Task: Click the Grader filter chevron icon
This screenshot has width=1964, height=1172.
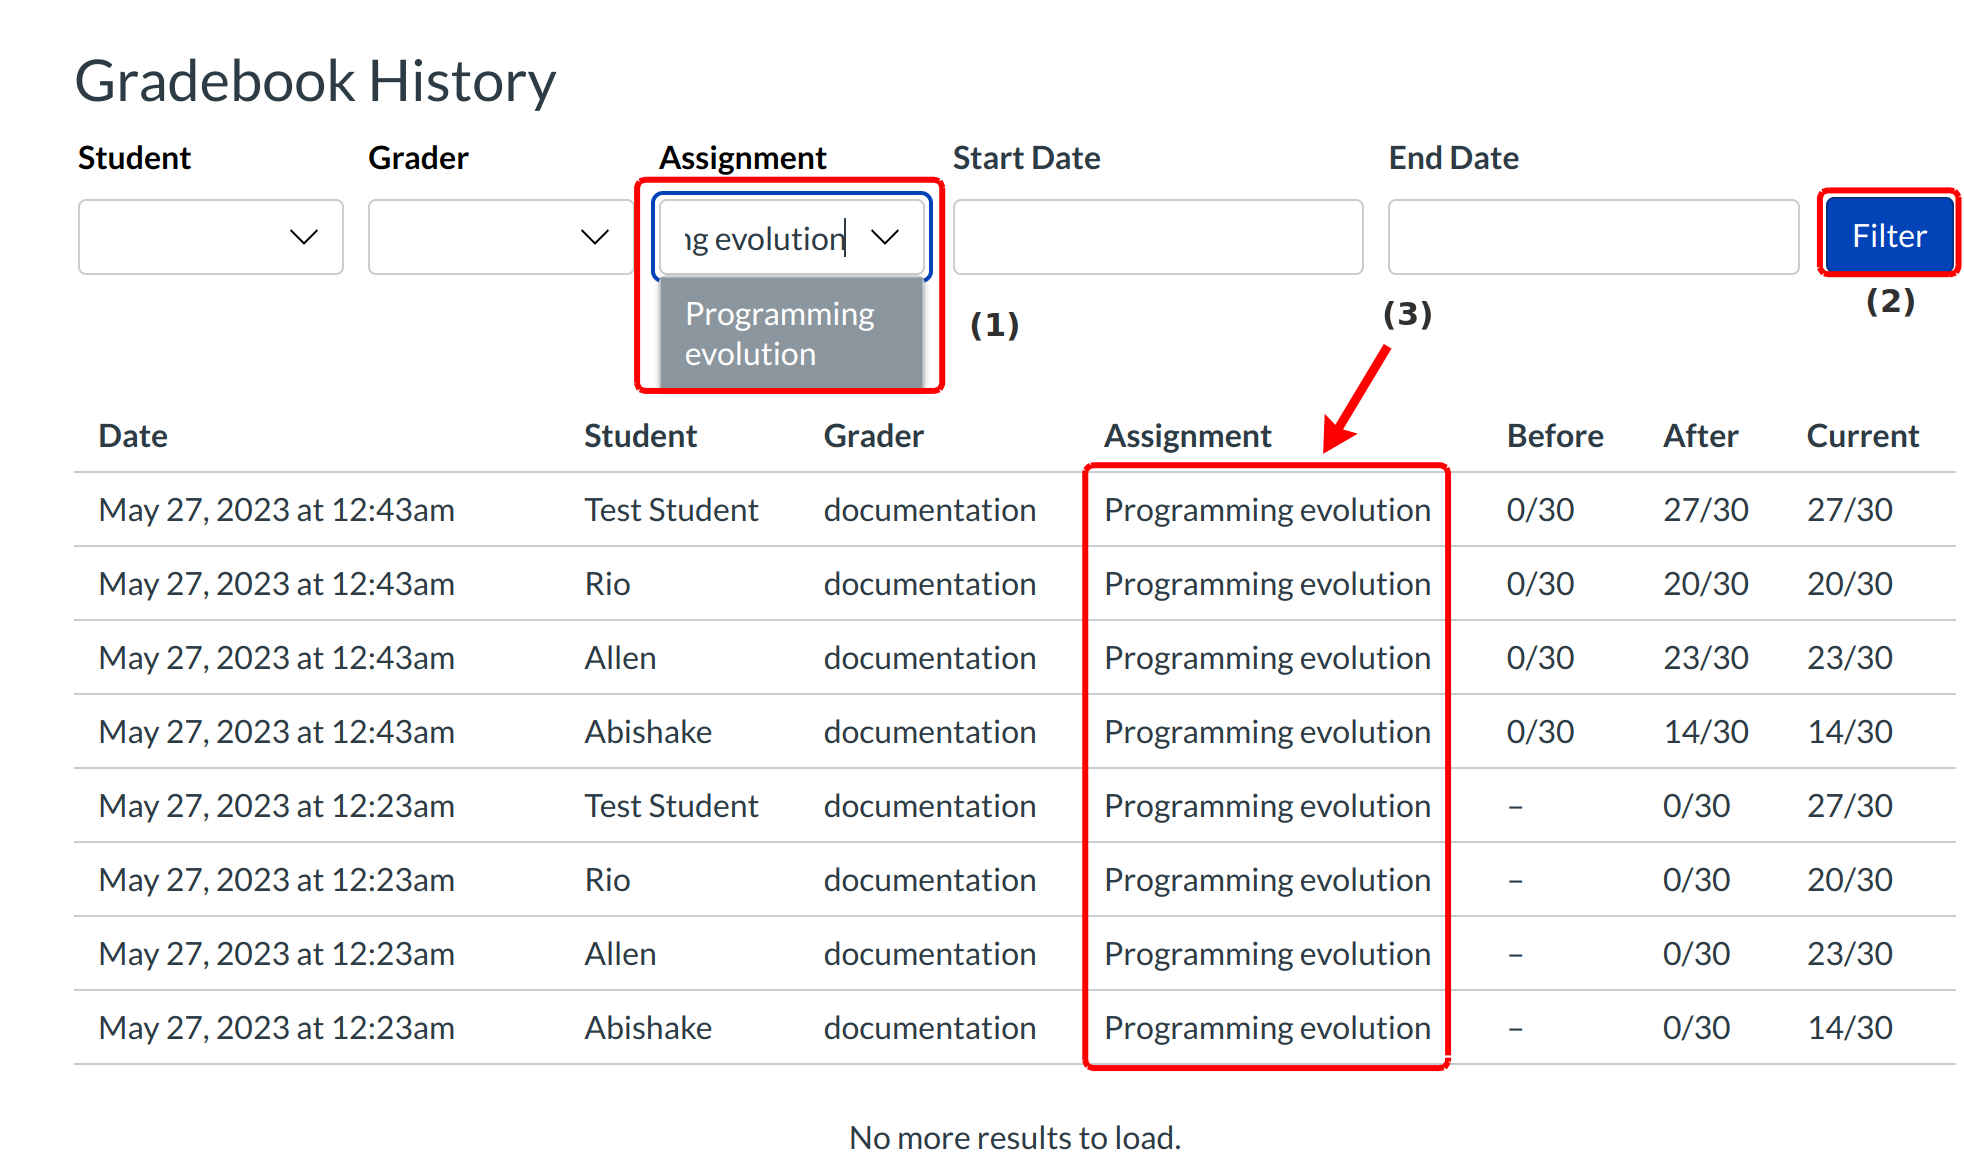Action: tap(595, 237)
